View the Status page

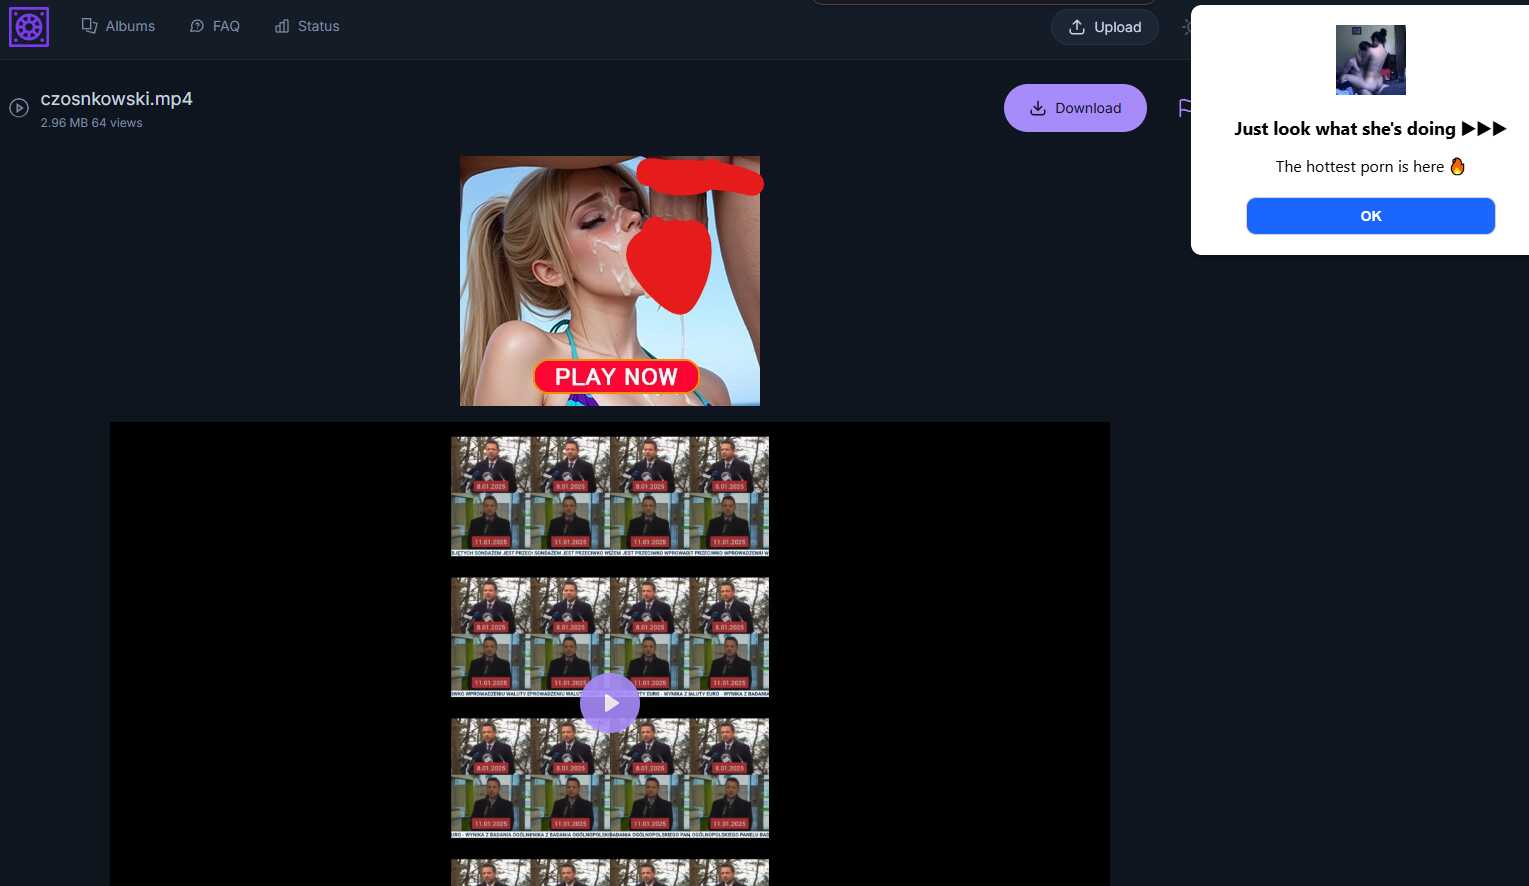(x=307, y=26)
